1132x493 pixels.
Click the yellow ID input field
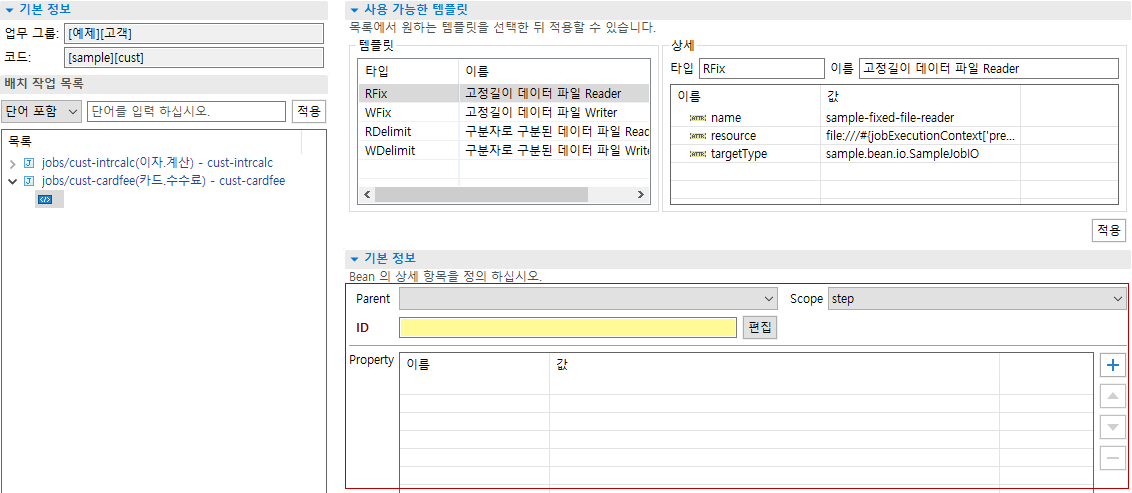[x=567, y=328]
